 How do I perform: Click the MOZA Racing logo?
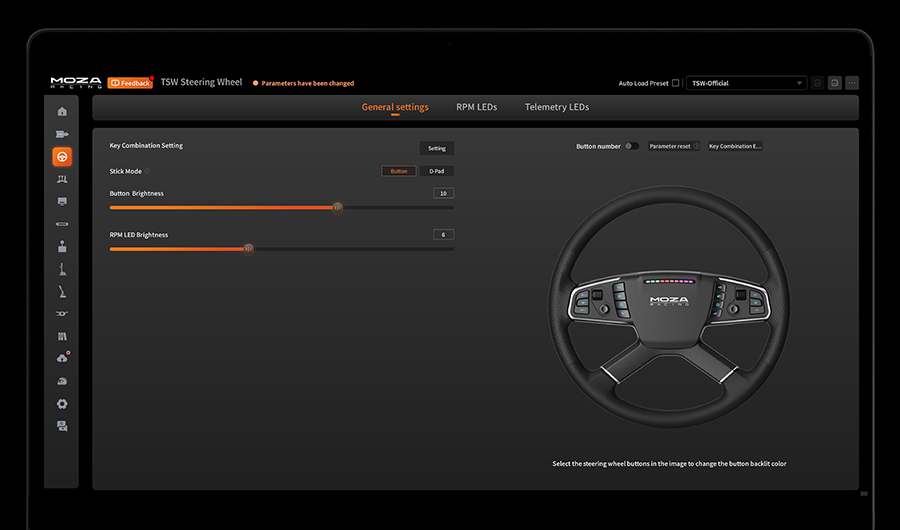76,83
